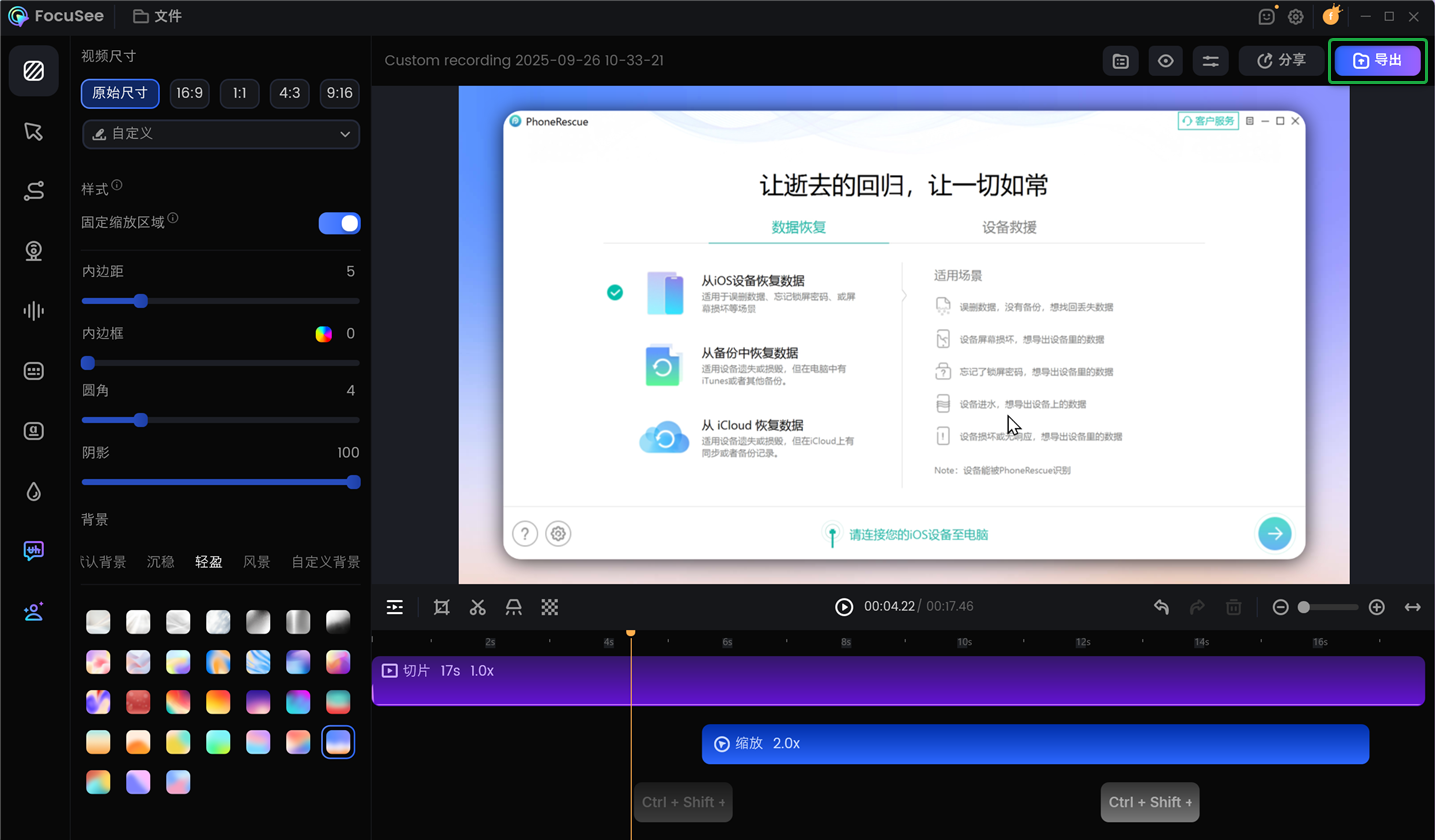Open the watermark droplet sidebar tab

[34, 491]
